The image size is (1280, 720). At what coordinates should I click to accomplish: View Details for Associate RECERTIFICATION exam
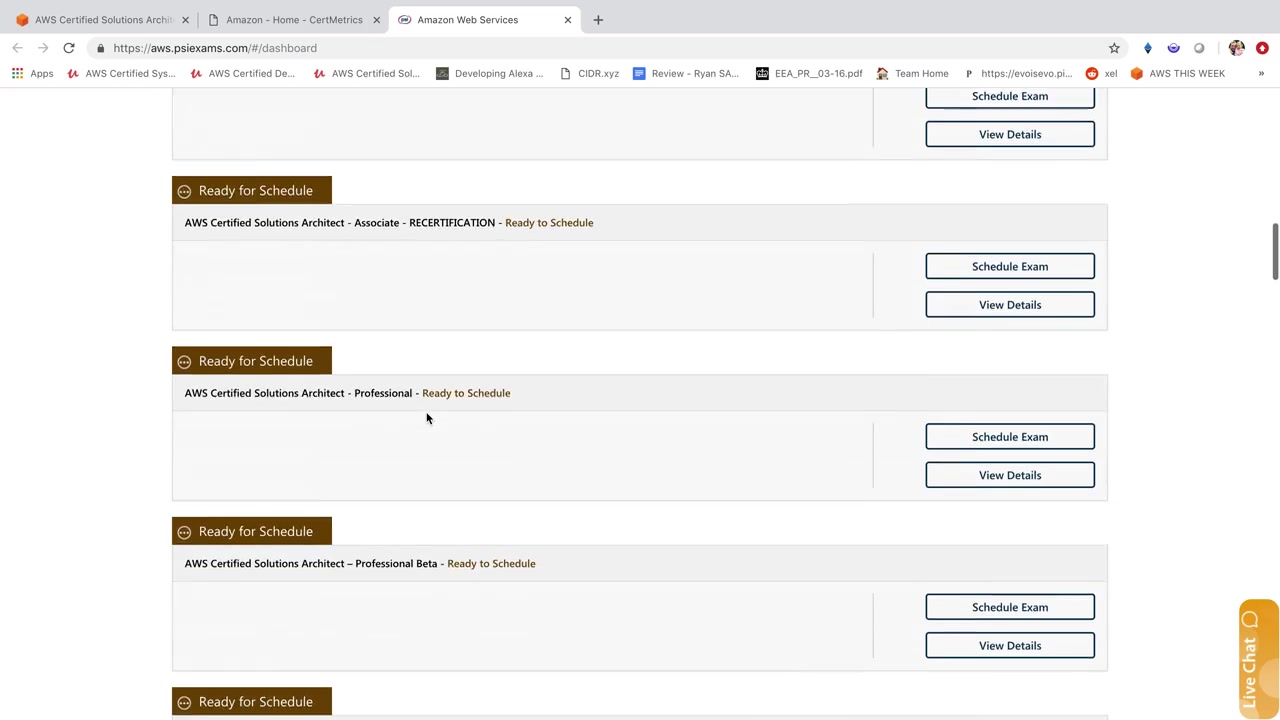point(1010,305)
